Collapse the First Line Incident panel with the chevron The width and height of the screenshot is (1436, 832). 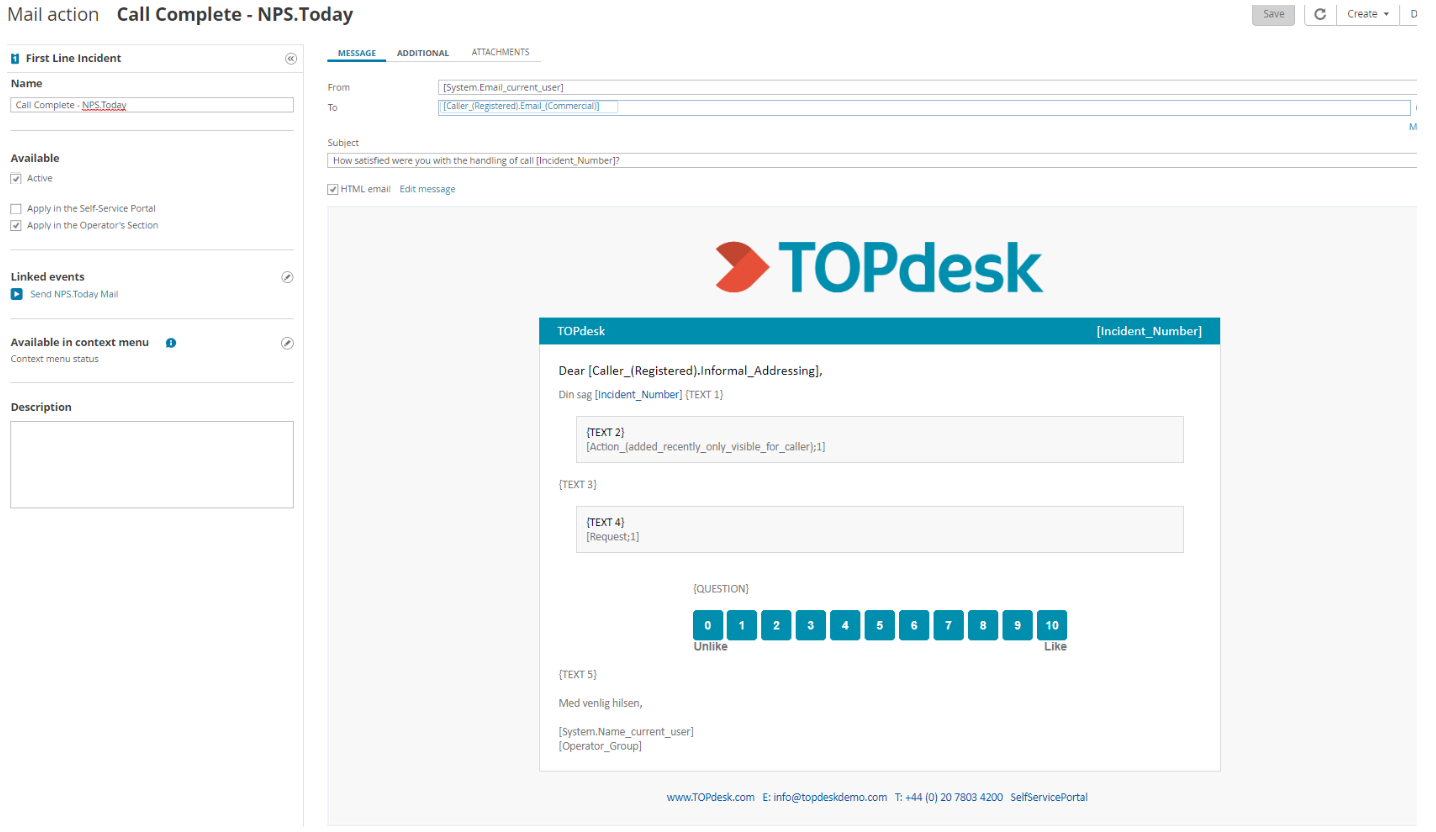291,58
